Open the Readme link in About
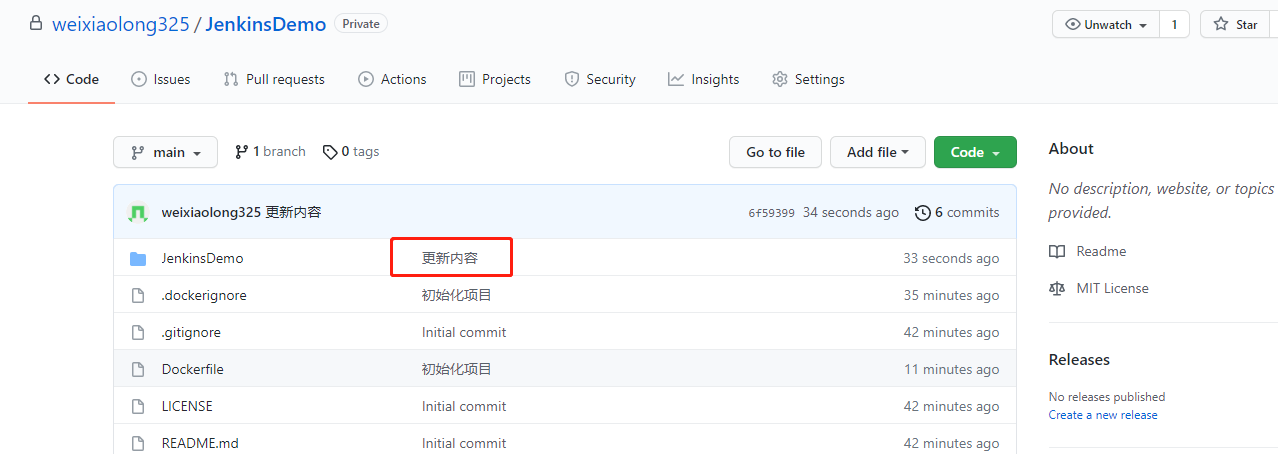The height and width of the screenshot is (454, 1278). point(1101,251)
